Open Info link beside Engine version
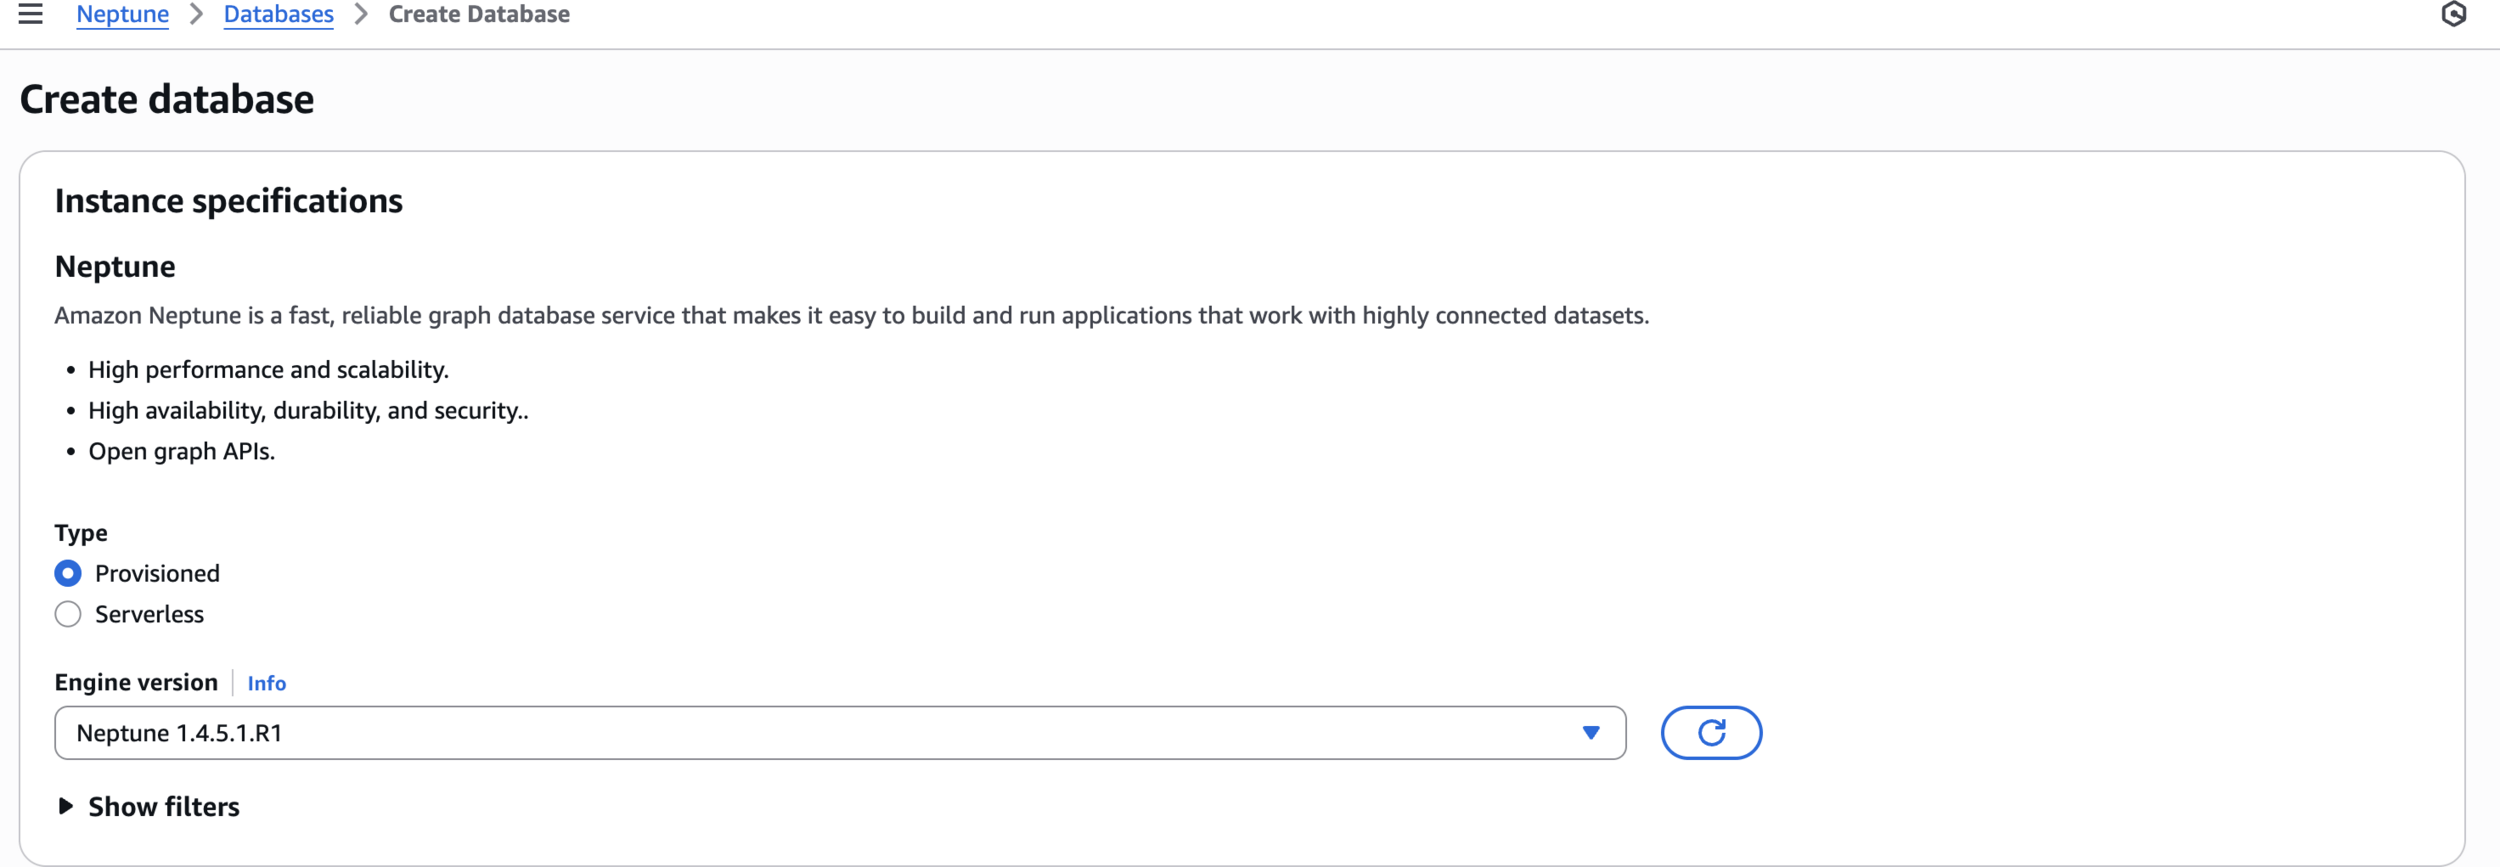 coord(266,683)
